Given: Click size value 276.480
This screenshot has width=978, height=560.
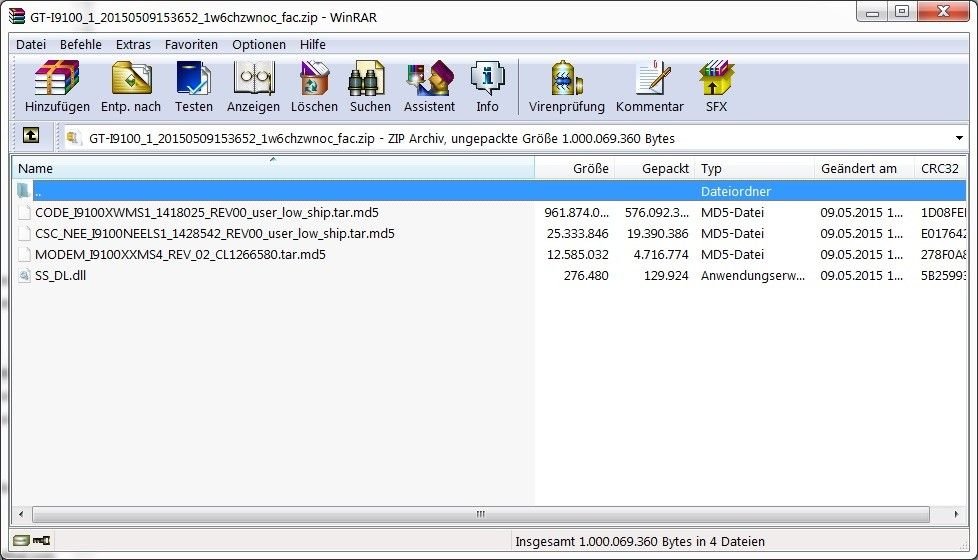Looking at the screenshot, I should coord(586,276).
